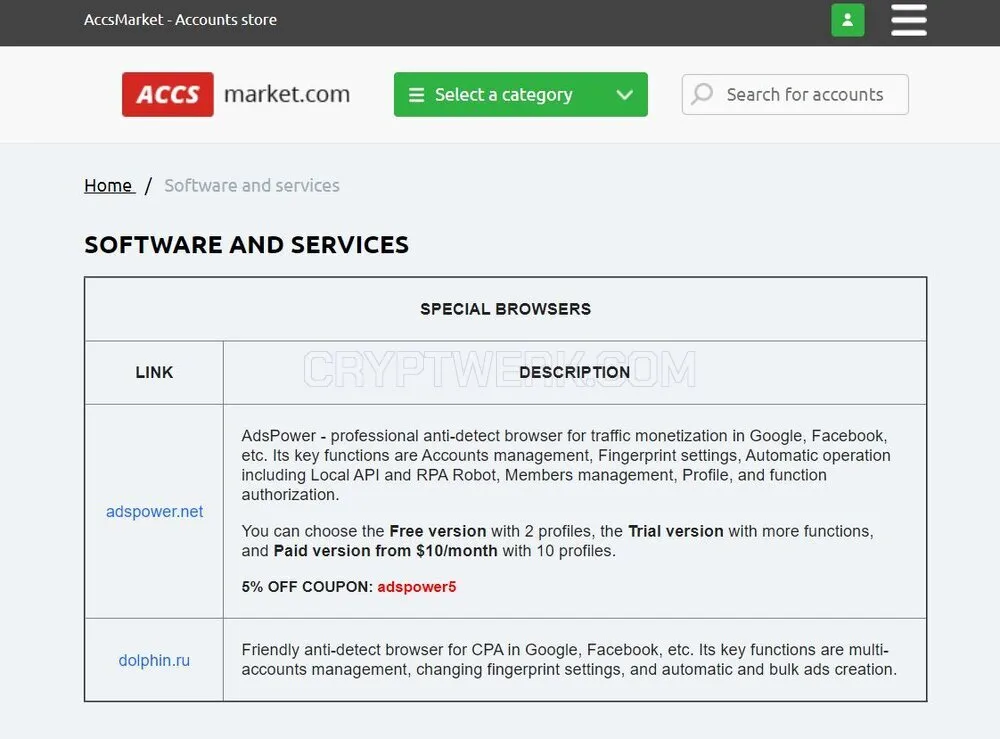This screenshot has width=1000, height=739.
Task: Open the Select a category dropdown
Action: (x=520, y=94)
